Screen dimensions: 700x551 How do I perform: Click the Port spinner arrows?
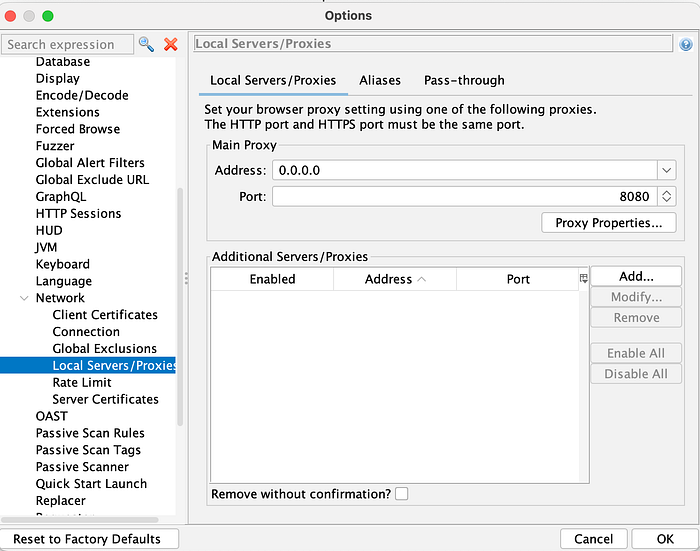click(667, 196)
